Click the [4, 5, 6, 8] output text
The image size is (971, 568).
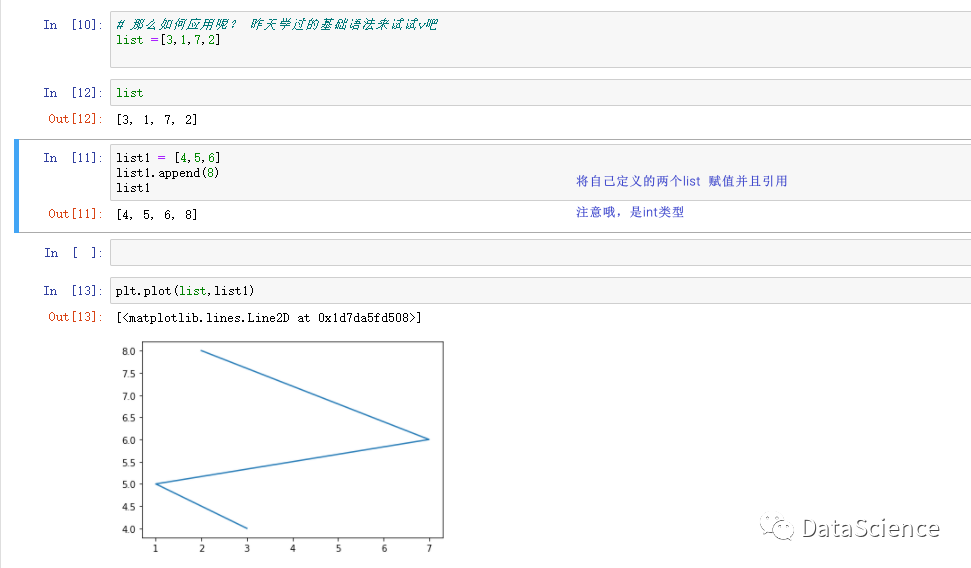tap(157, 214)
